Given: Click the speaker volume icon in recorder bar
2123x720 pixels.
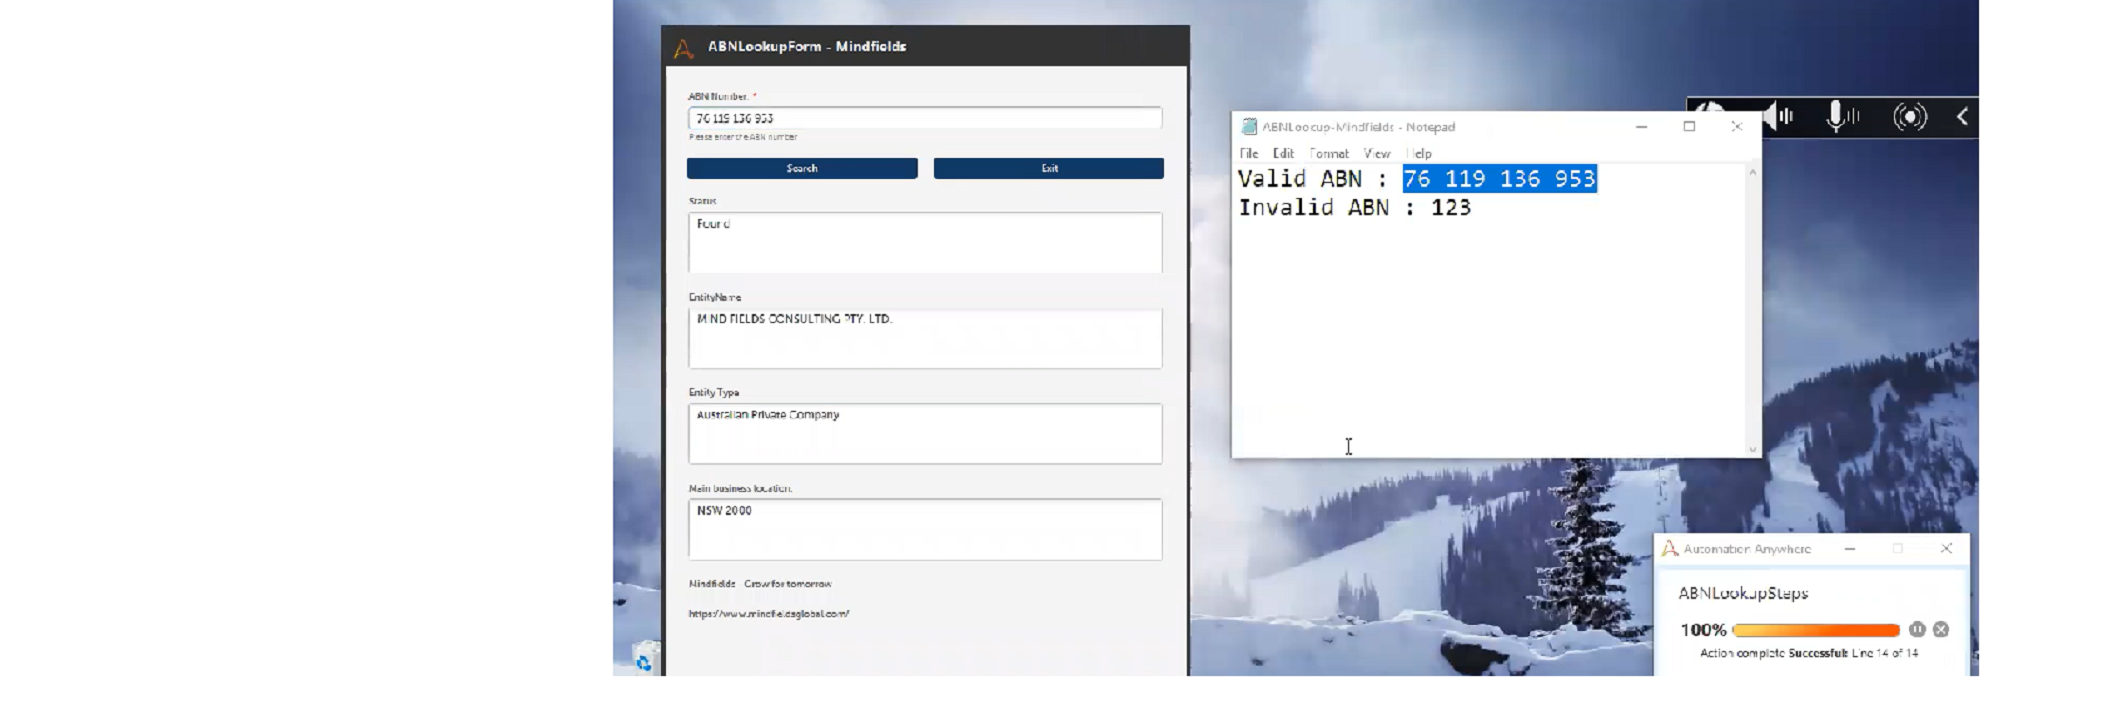Looking at the screenshot, I should 1778,117.
